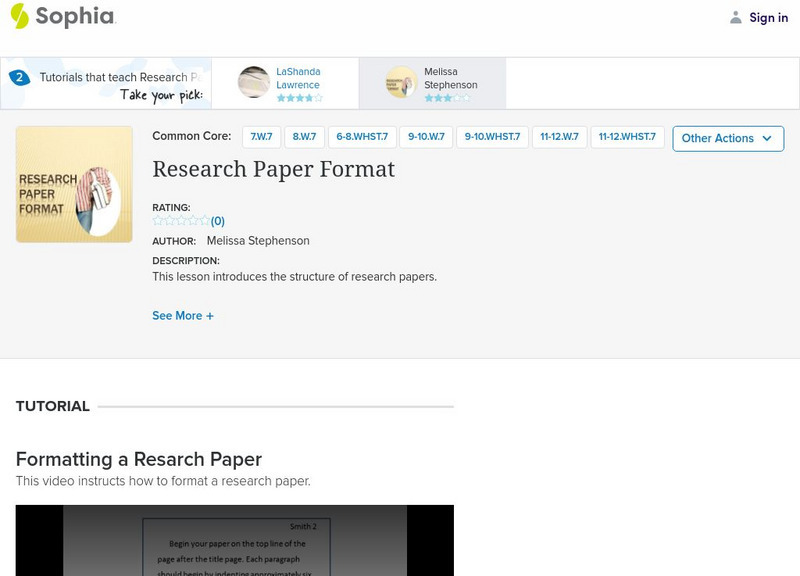The width and height of the screenshot is (800, 576).
Task: Click the 8.W.7 Common Core tag
Action: point(304,137)
